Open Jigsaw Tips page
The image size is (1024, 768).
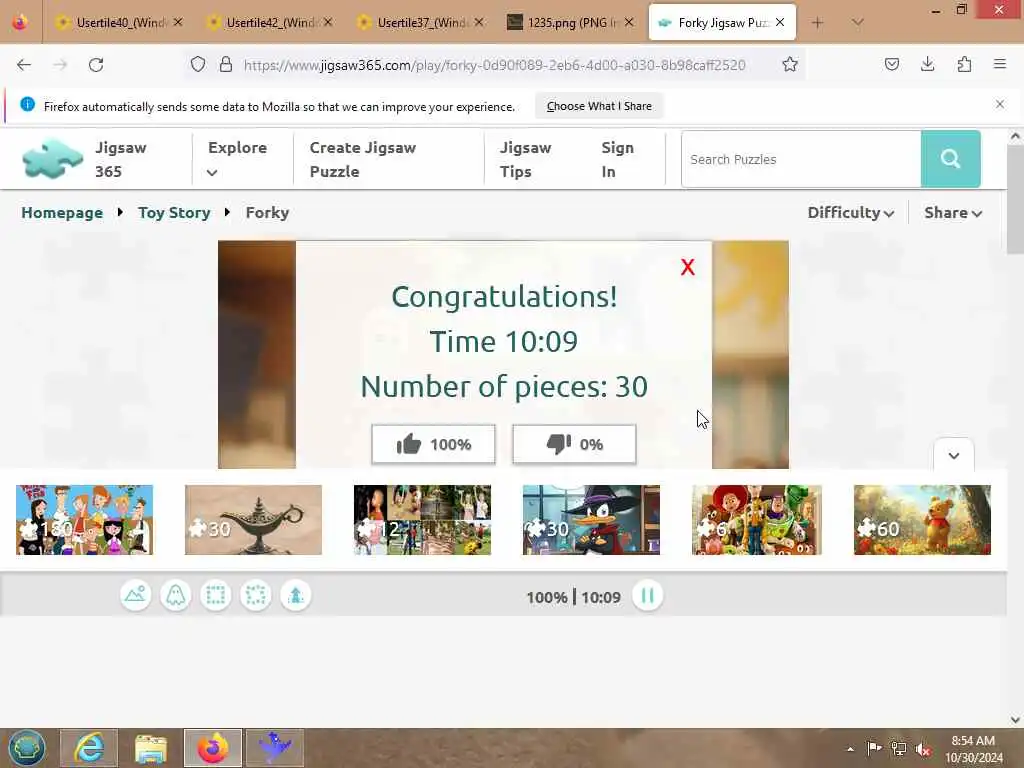[x=526, y=159]
